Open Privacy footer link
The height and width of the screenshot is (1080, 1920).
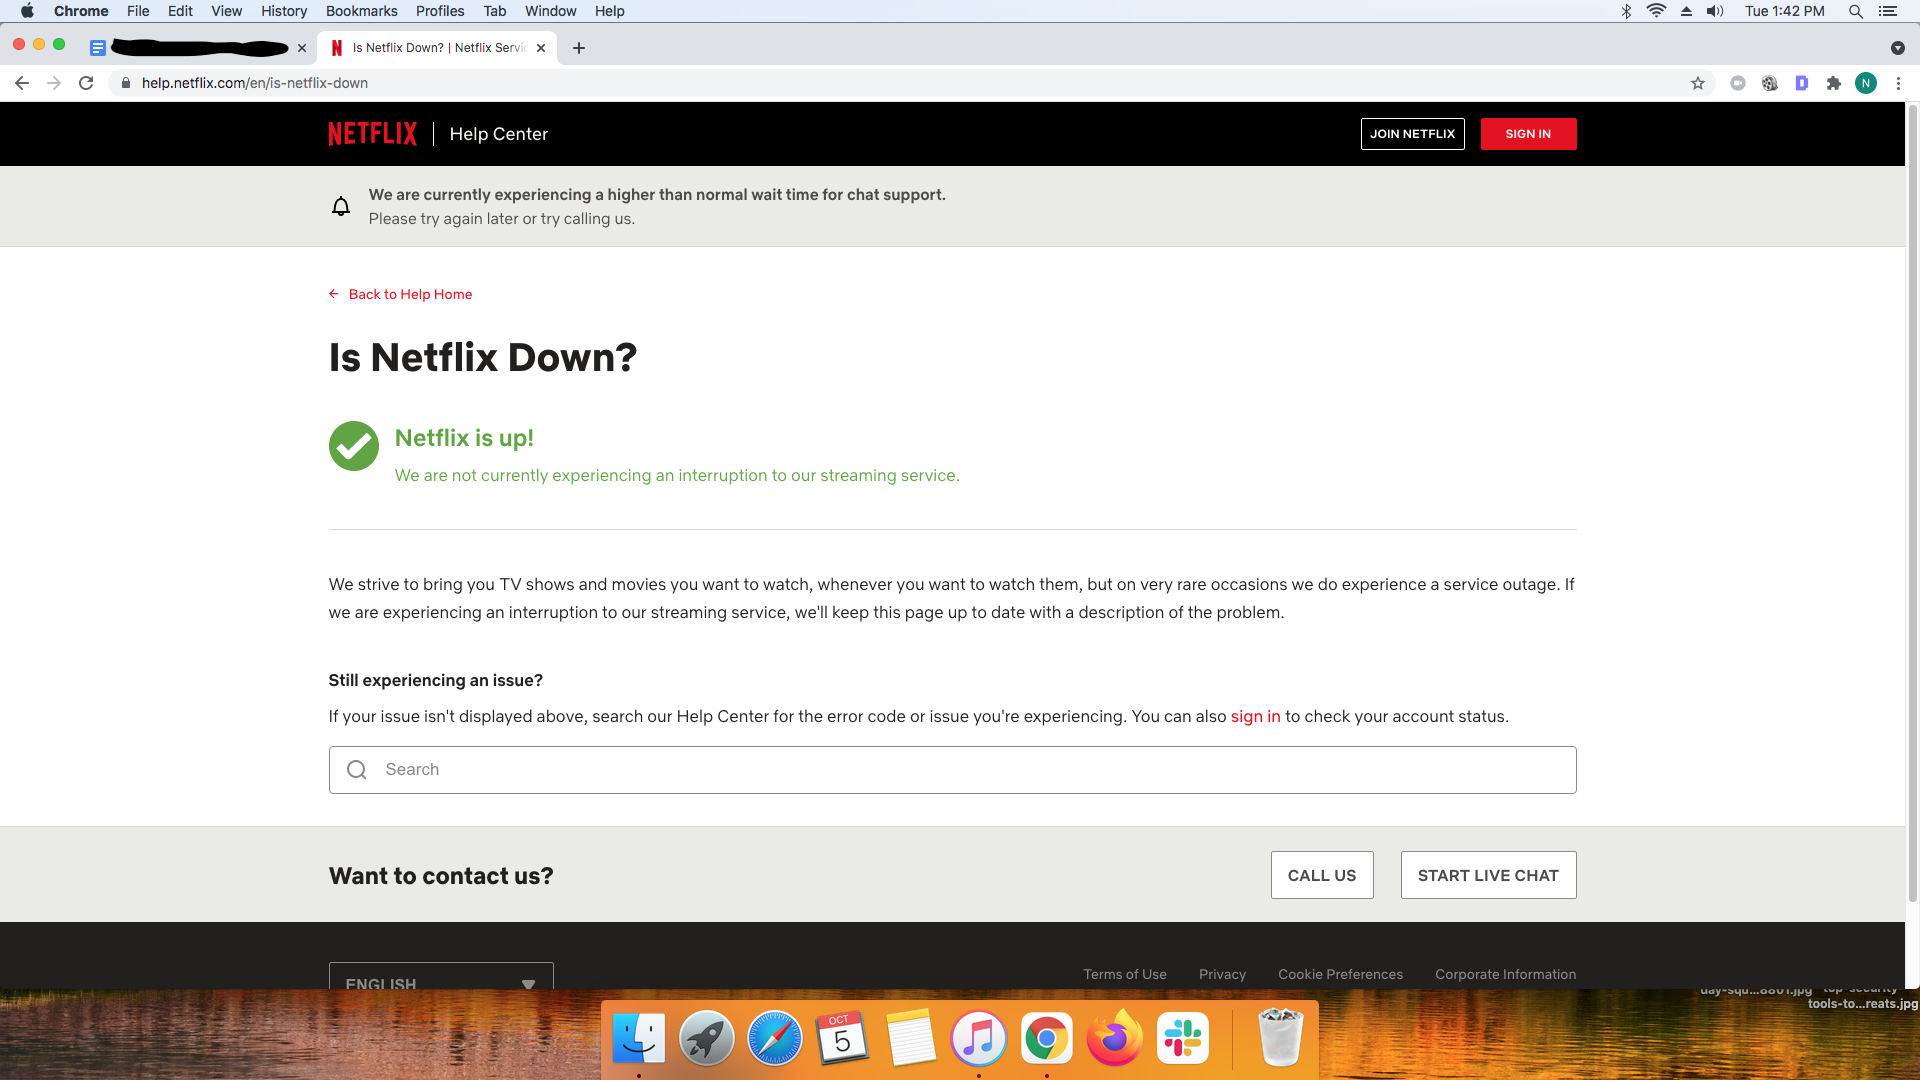(1223, 974)
